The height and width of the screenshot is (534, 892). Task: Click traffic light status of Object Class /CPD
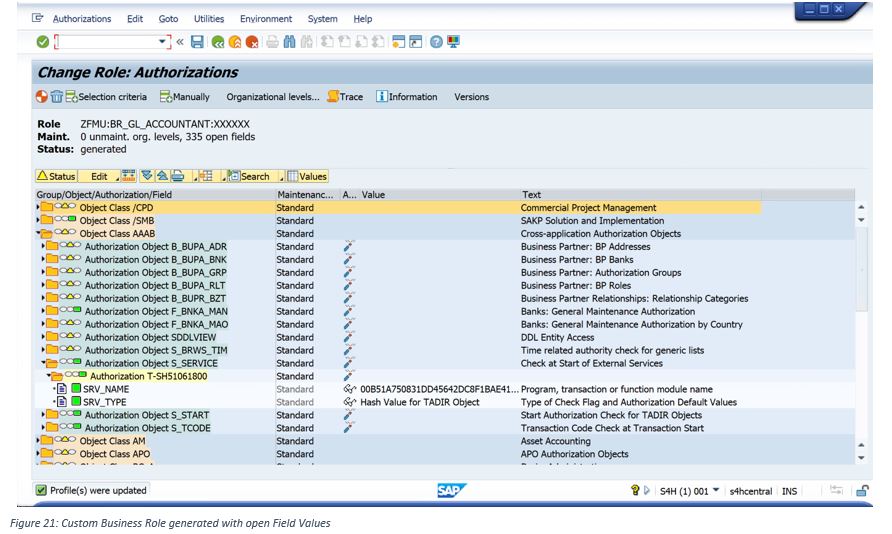pos(65,206)
